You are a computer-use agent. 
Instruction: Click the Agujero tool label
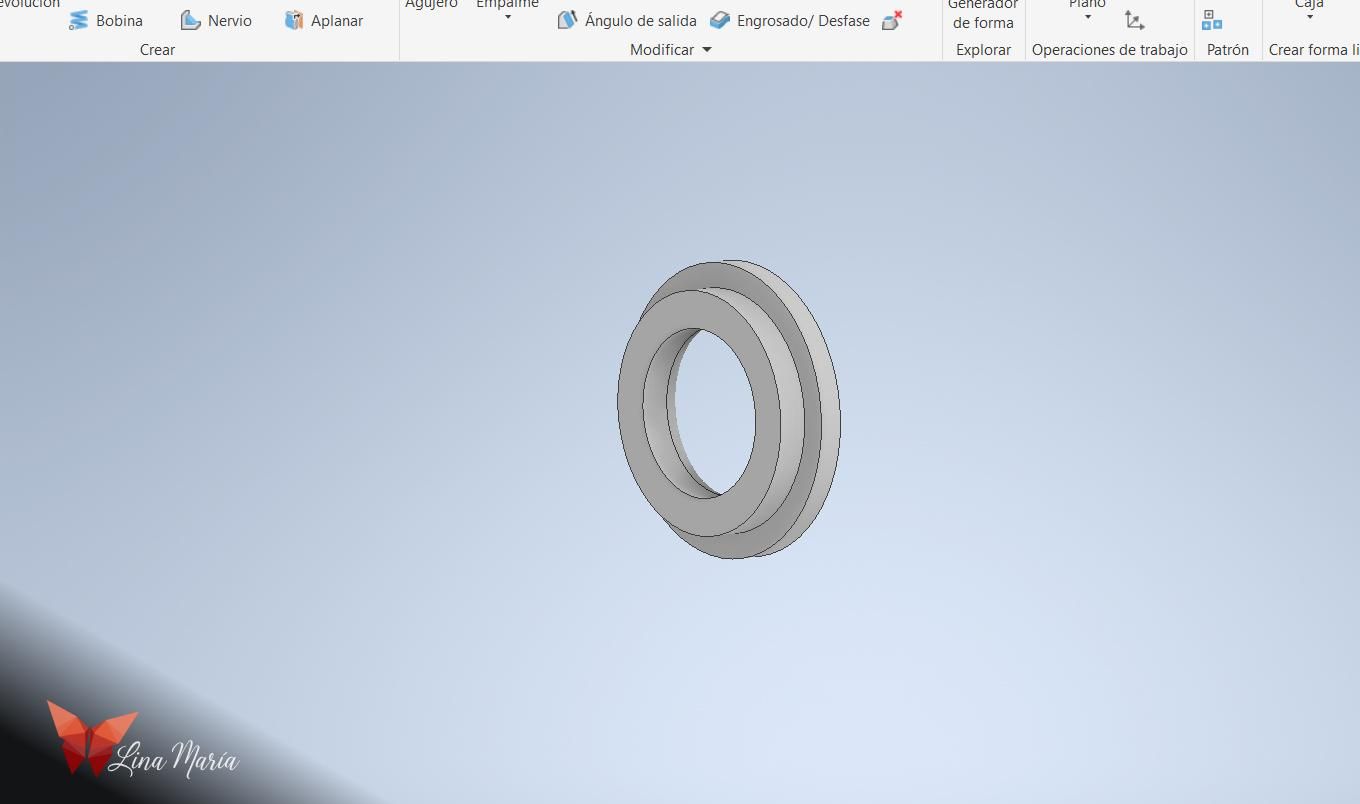pos(431,4)
